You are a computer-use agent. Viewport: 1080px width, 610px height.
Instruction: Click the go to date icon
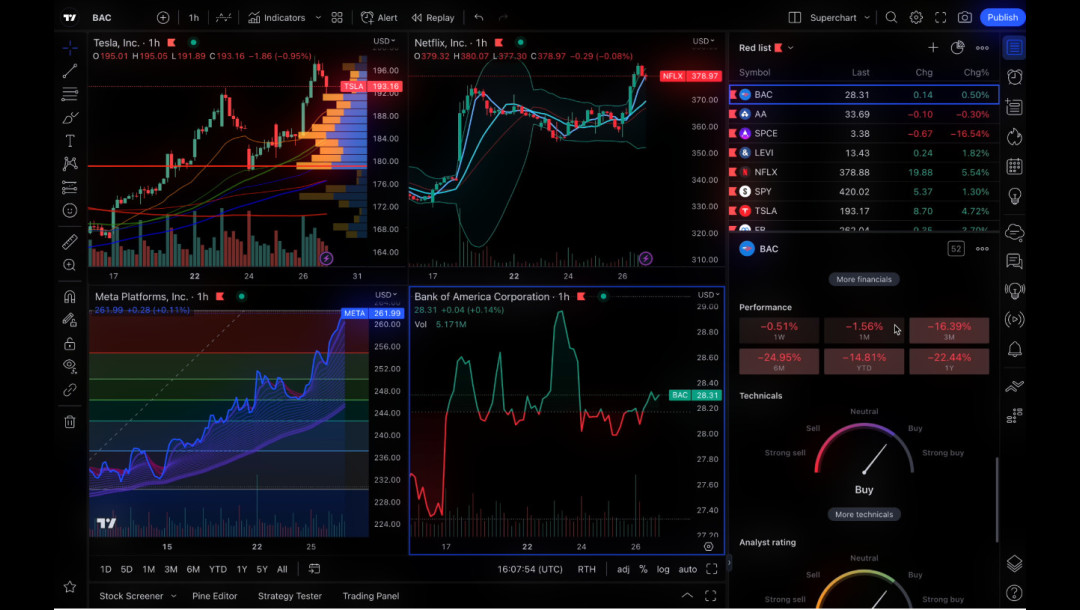[x=314, y=569]
